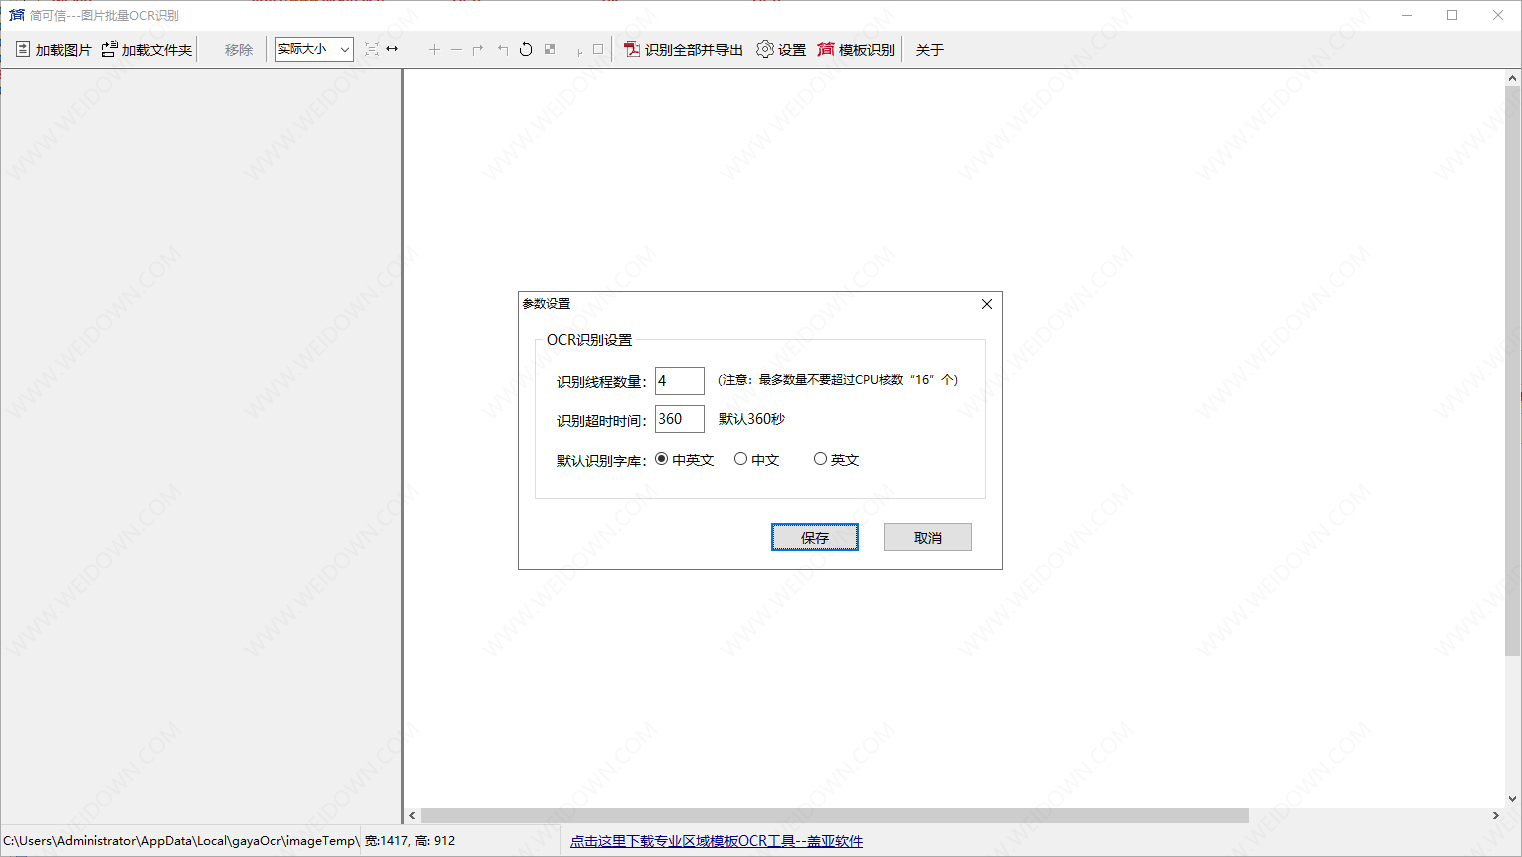Click the empty square selection icon
The image size is (1522, 857).
point(598,49)
